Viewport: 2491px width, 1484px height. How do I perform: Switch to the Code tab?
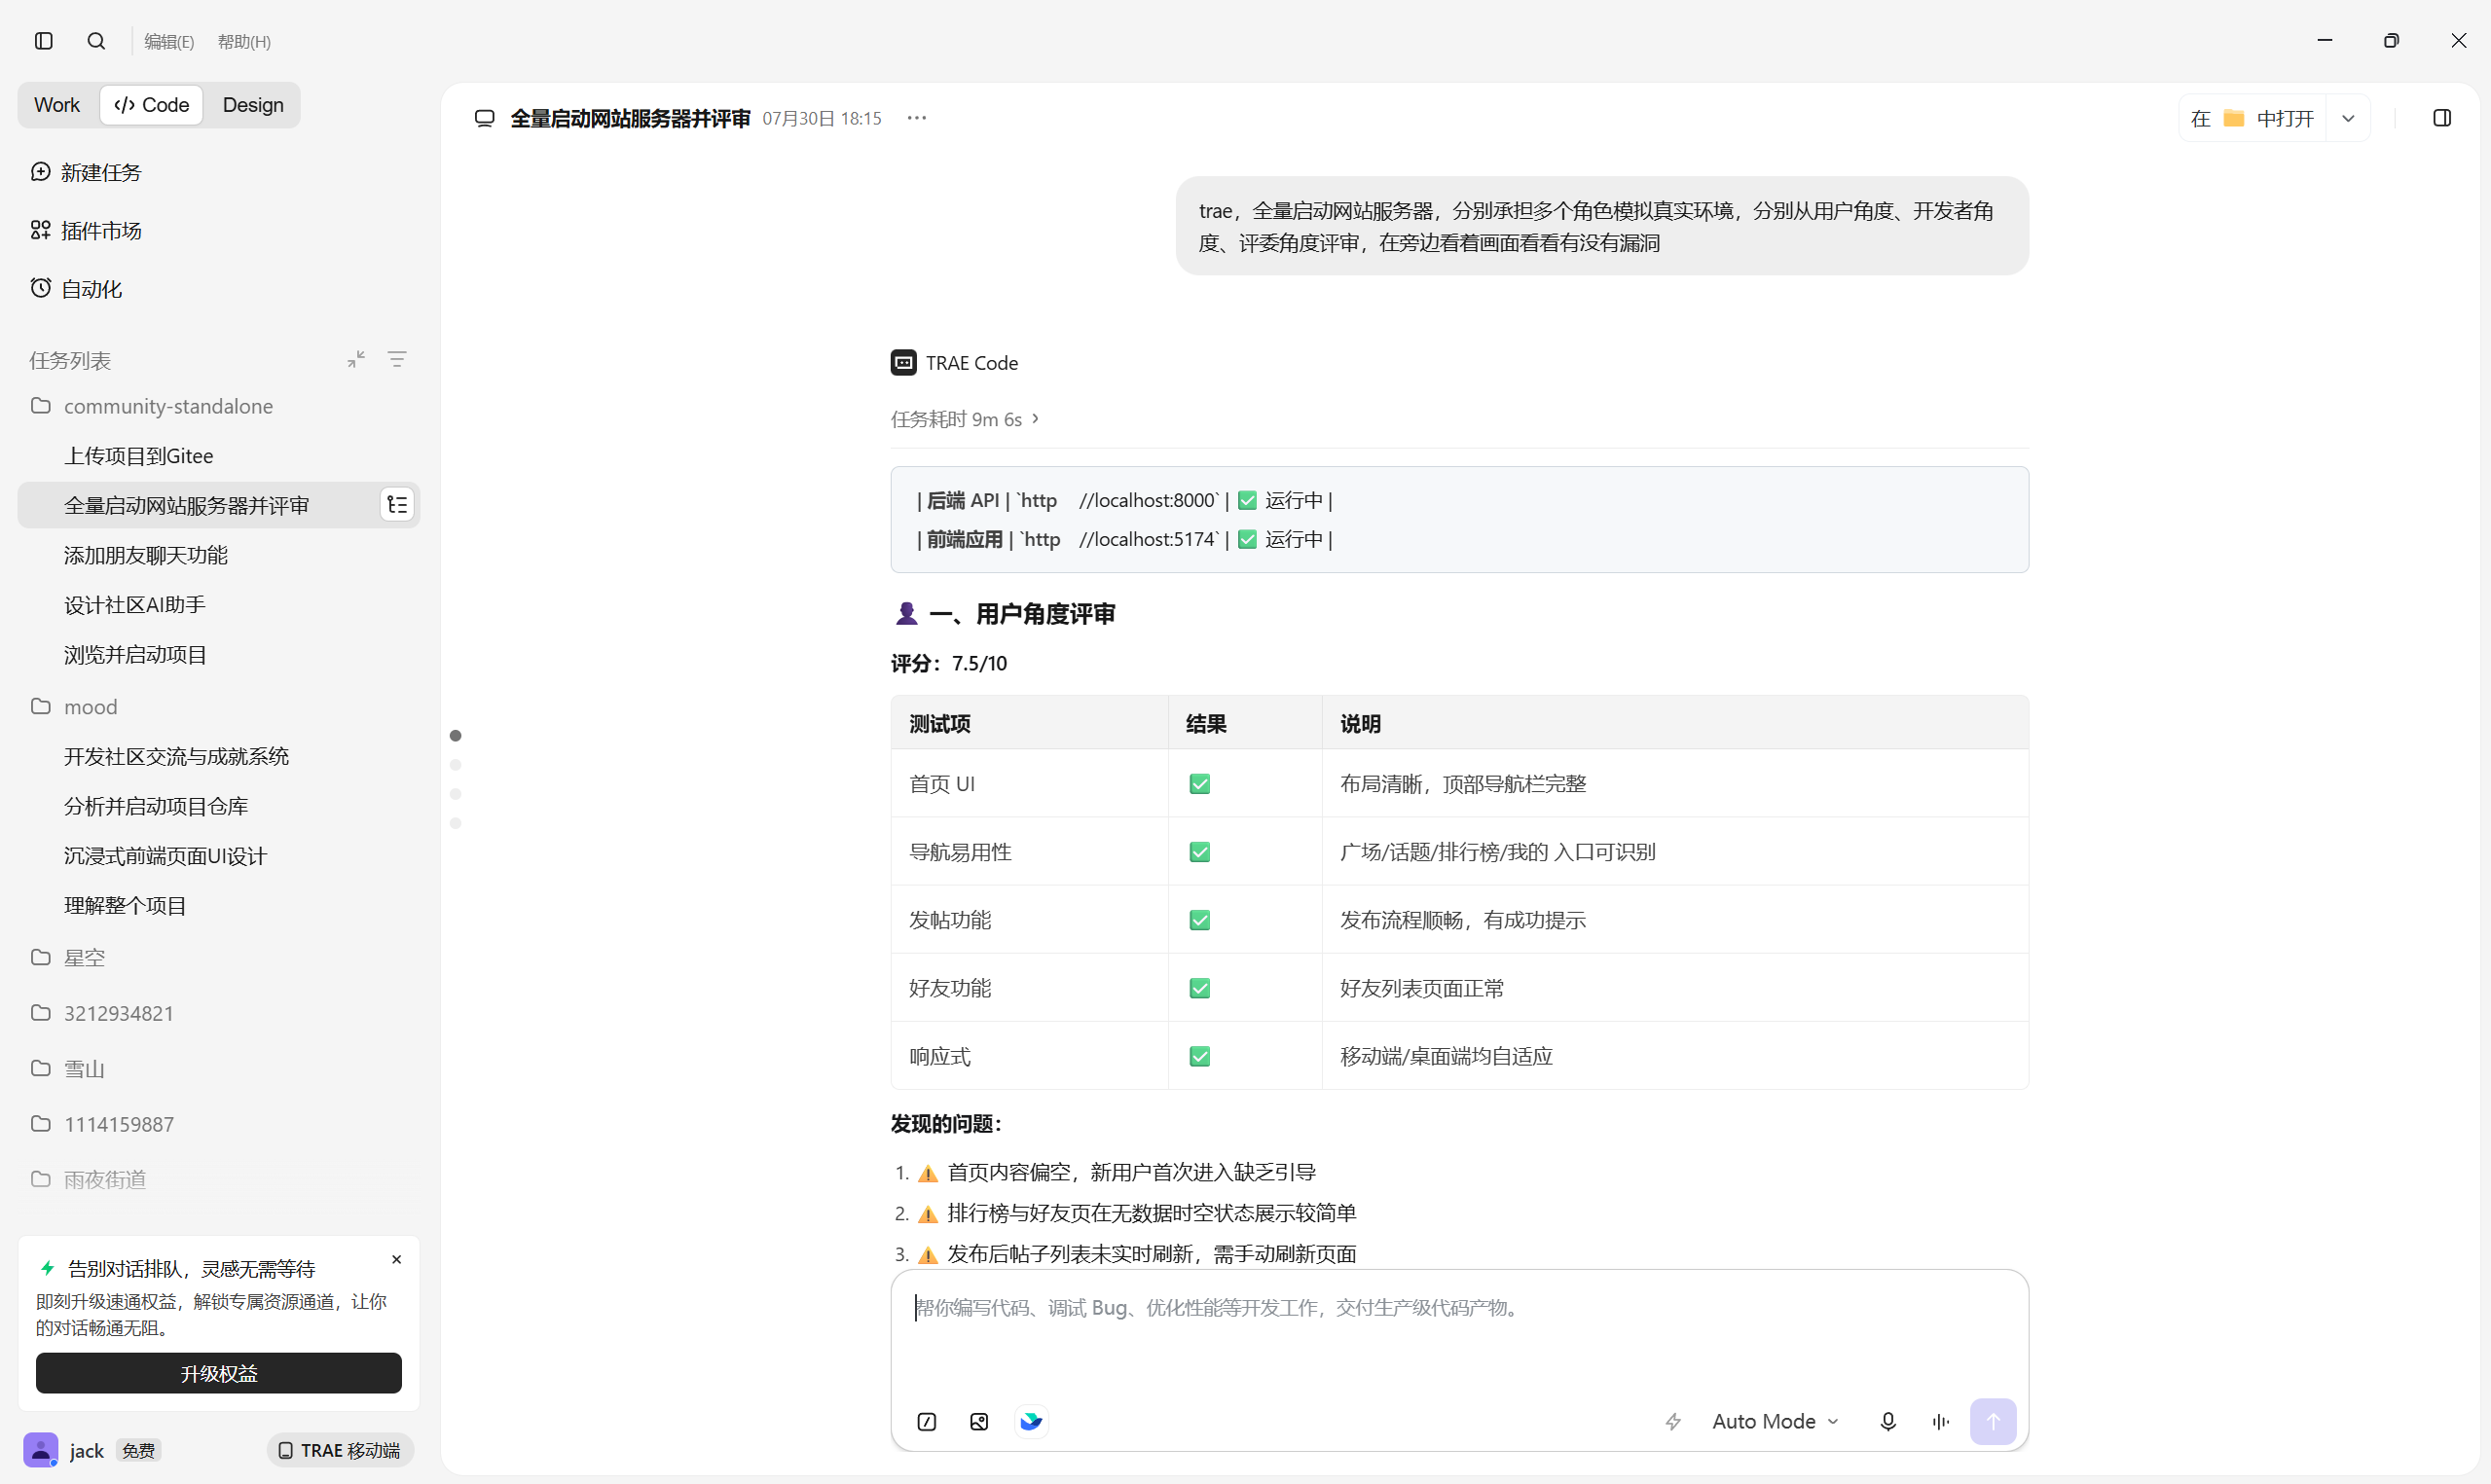click(x=152, y=105)
